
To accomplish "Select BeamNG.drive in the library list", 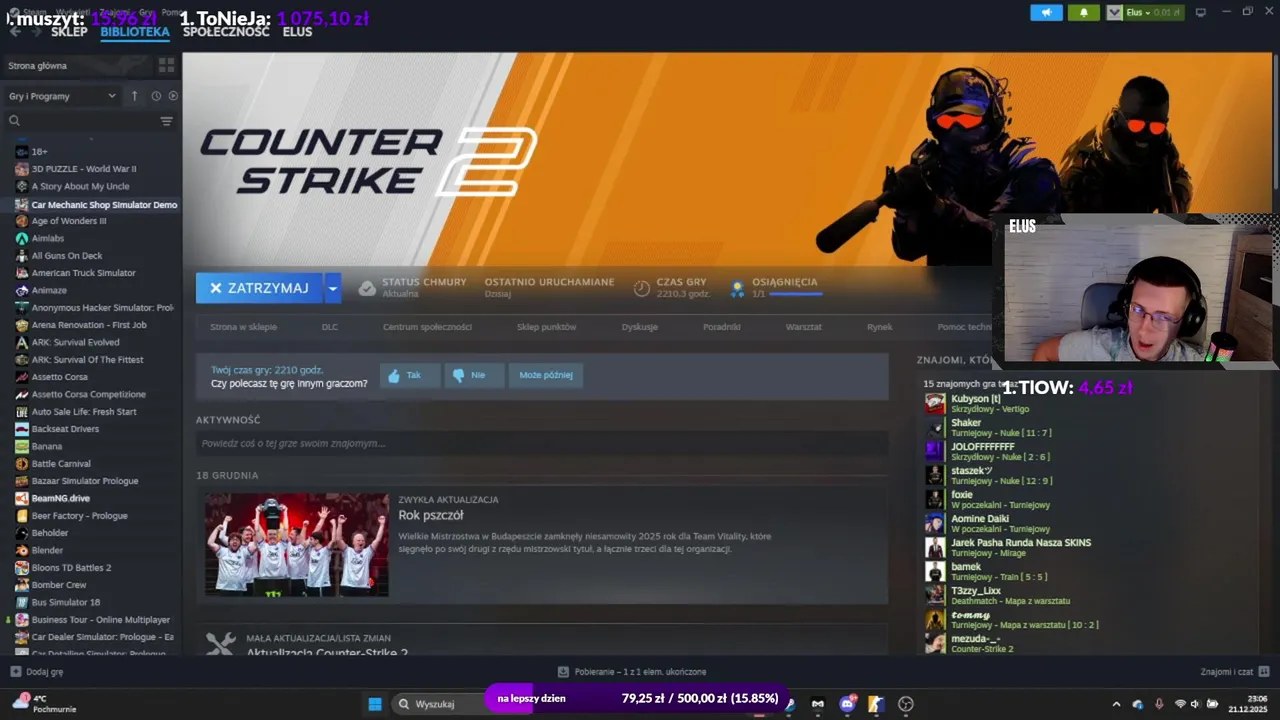I will (60, 498).
